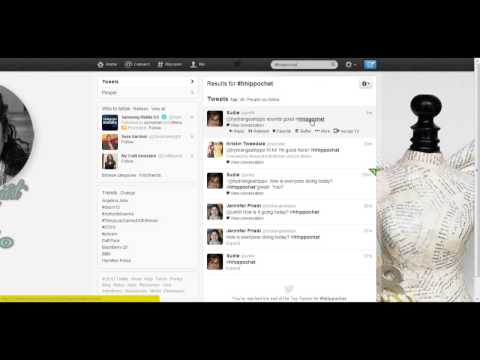Open the Connect tab in top bar

tap(137, 64)
